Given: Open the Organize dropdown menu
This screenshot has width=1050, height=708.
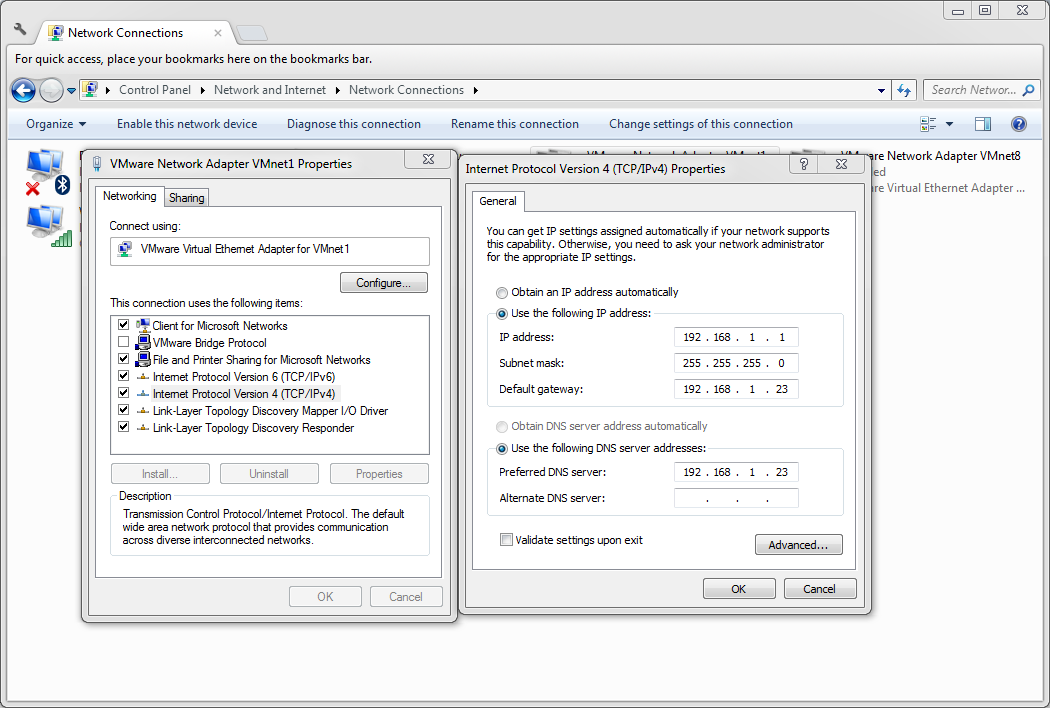Looking at the screenshot, I should pyautogui.click(x=56, y=124).
